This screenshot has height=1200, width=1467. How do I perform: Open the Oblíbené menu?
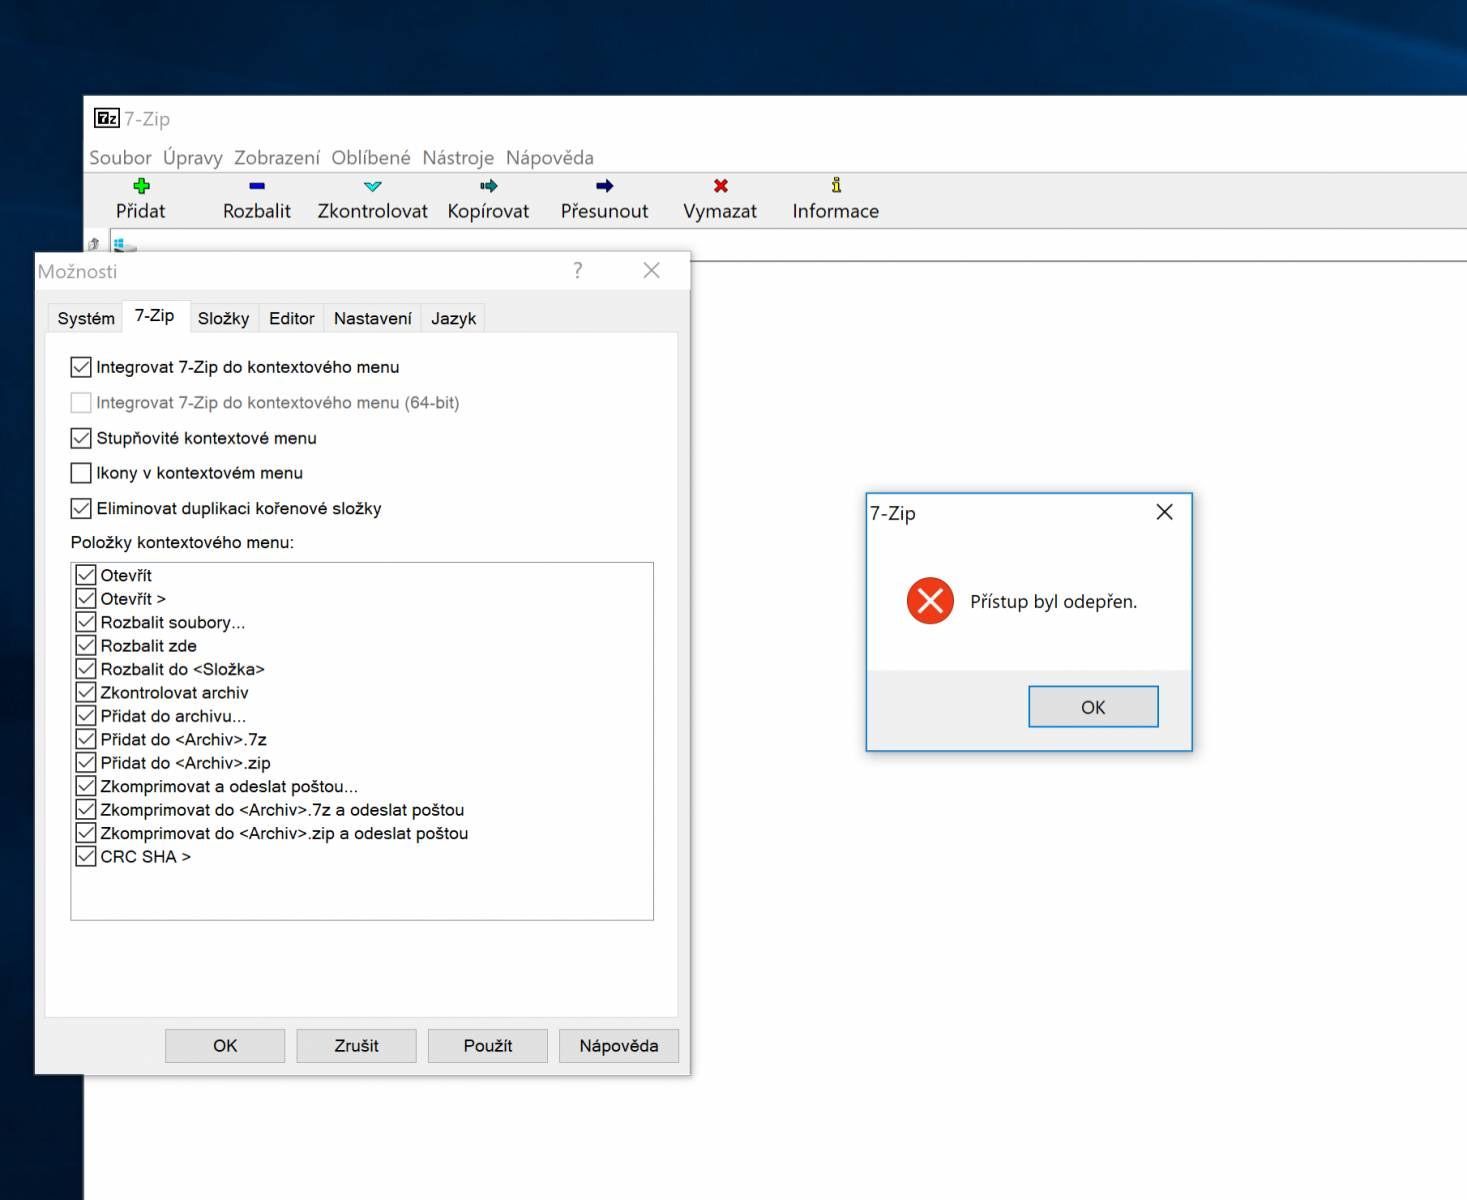[x=371, y=157]
